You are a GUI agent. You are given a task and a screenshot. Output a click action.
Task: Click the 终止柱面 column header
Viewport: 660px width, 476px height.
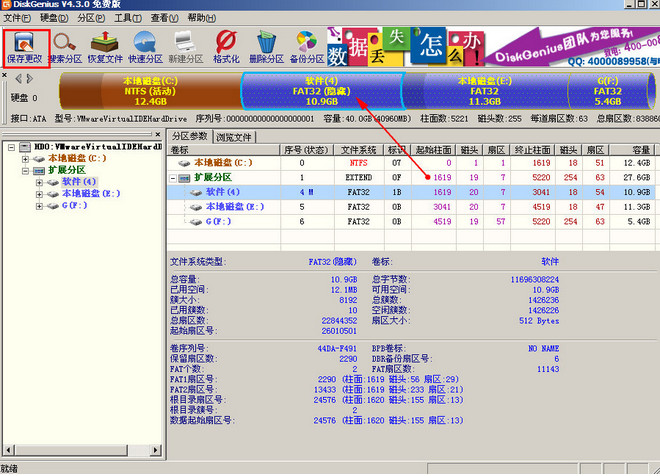tap(532, 150)
